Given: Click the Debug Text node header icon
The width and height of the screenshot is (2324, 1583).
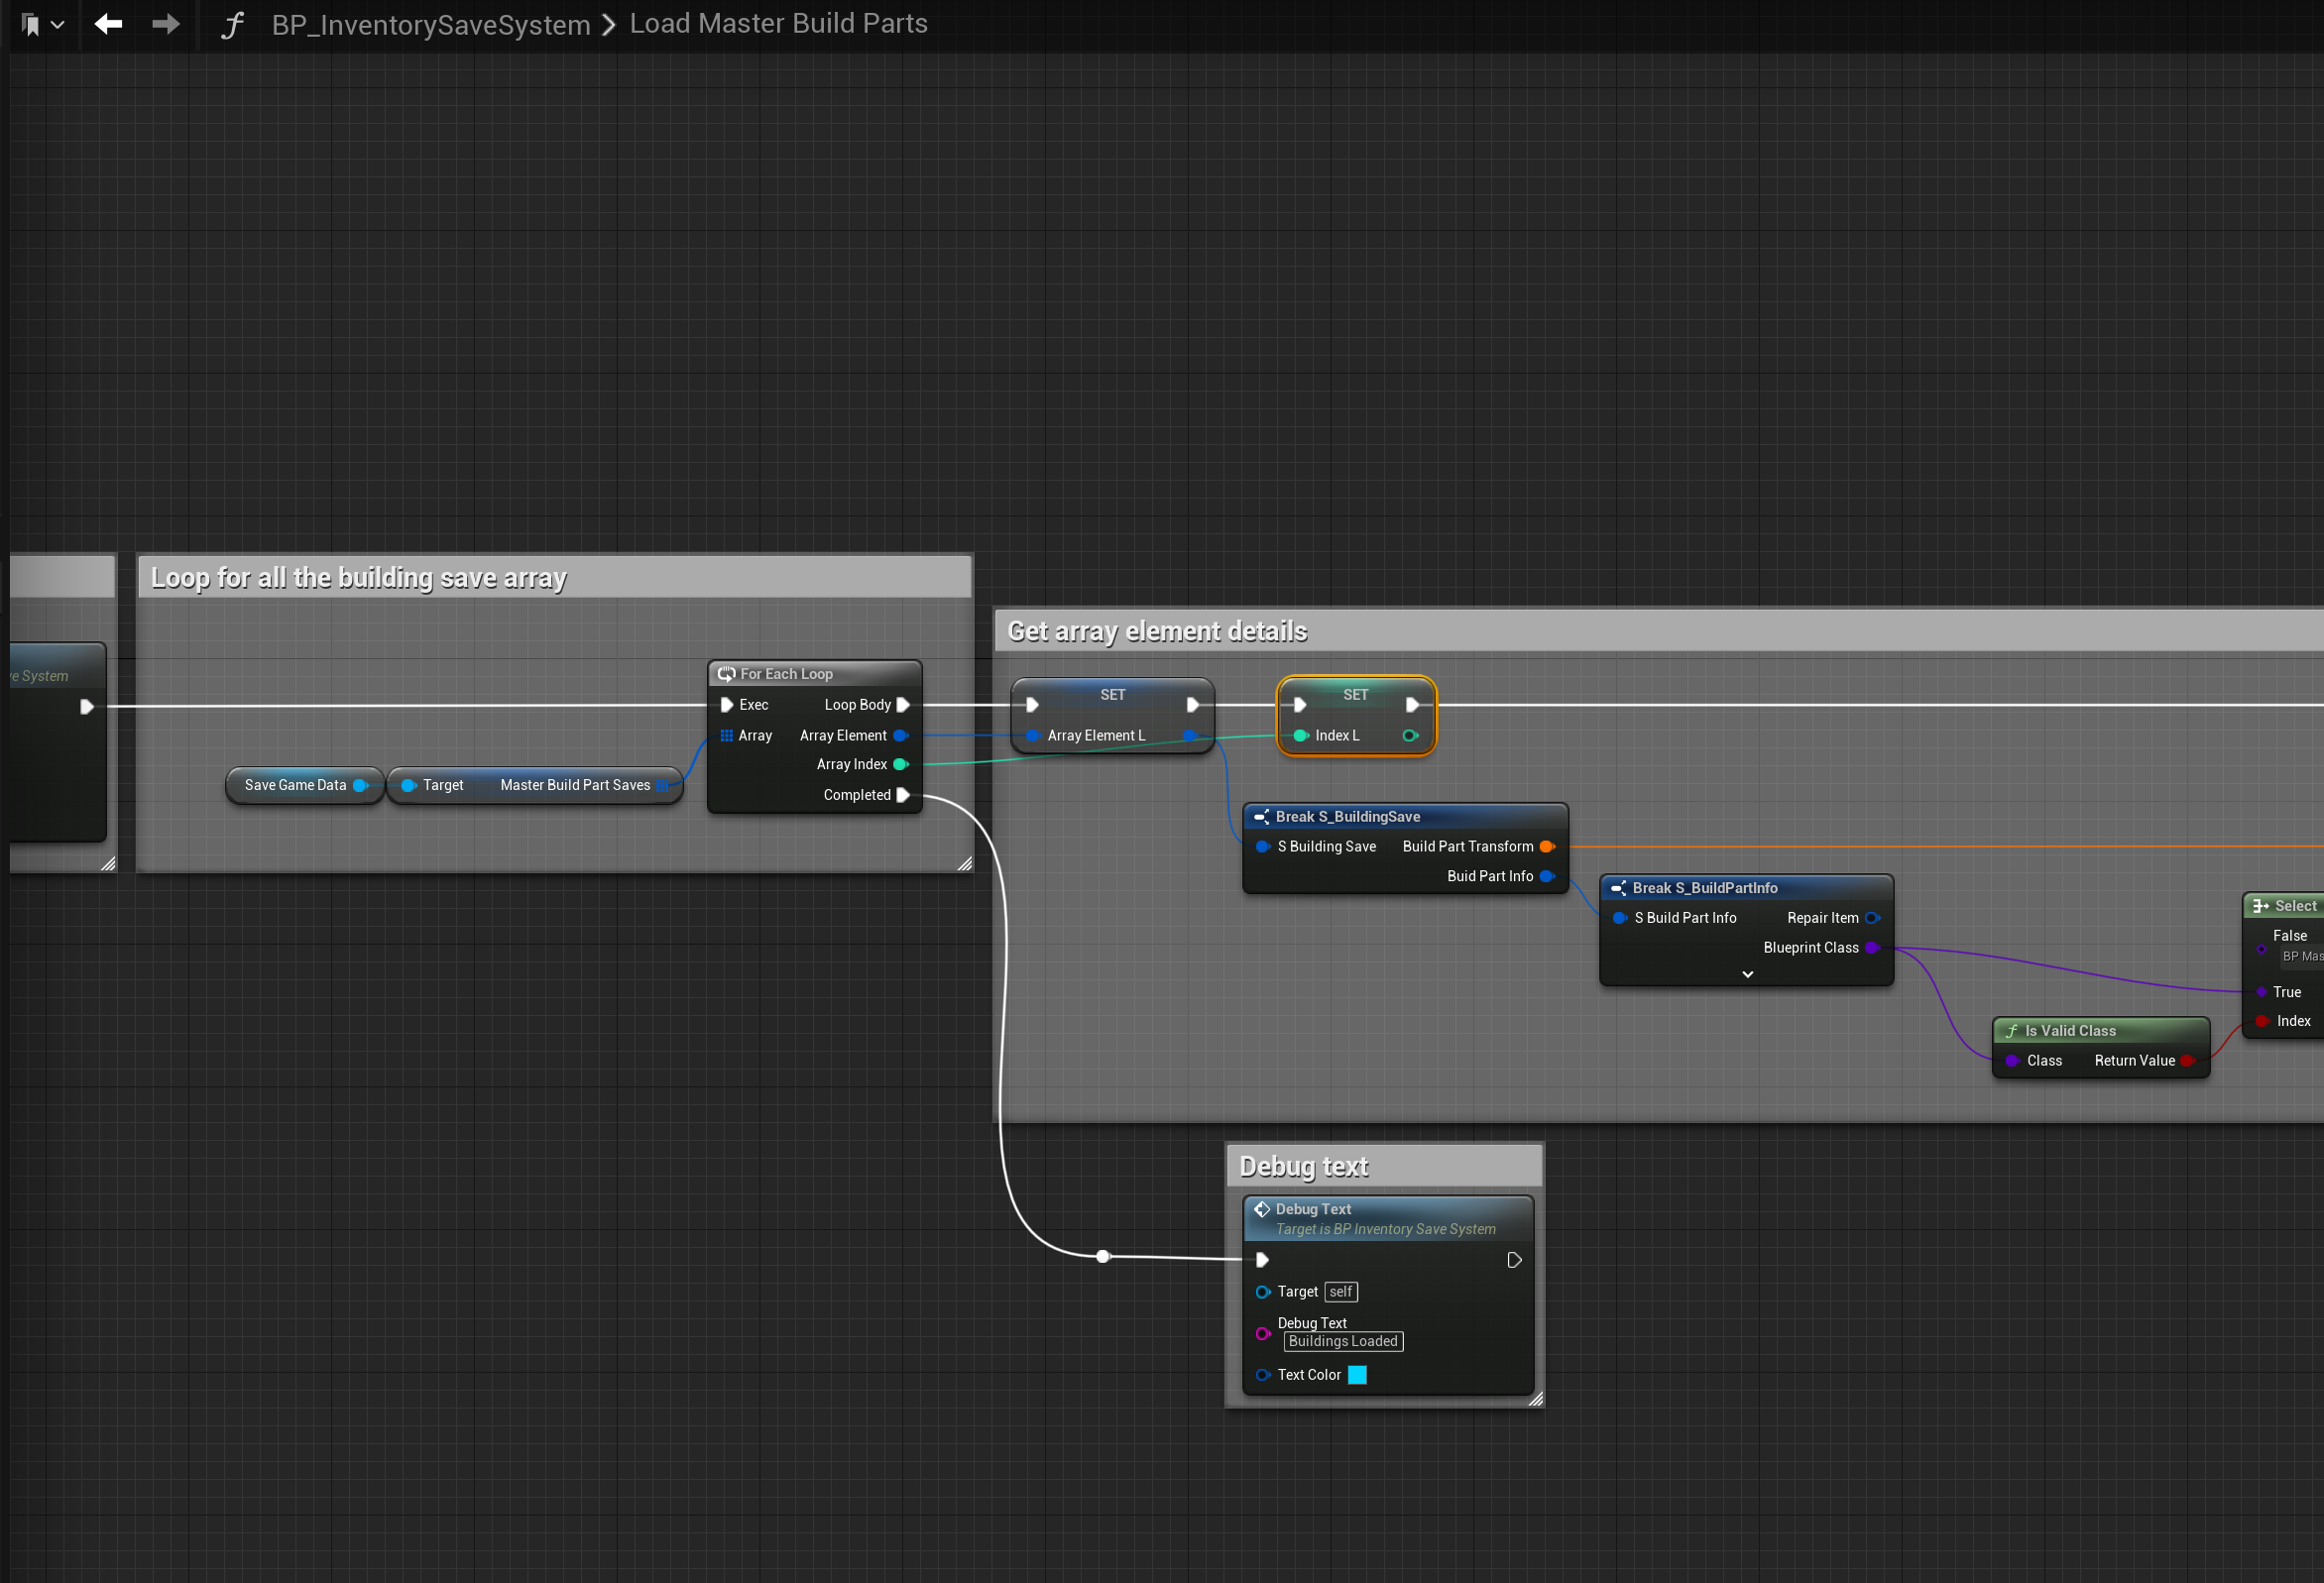Looking at the screenshot, I should [1262, 1209].
